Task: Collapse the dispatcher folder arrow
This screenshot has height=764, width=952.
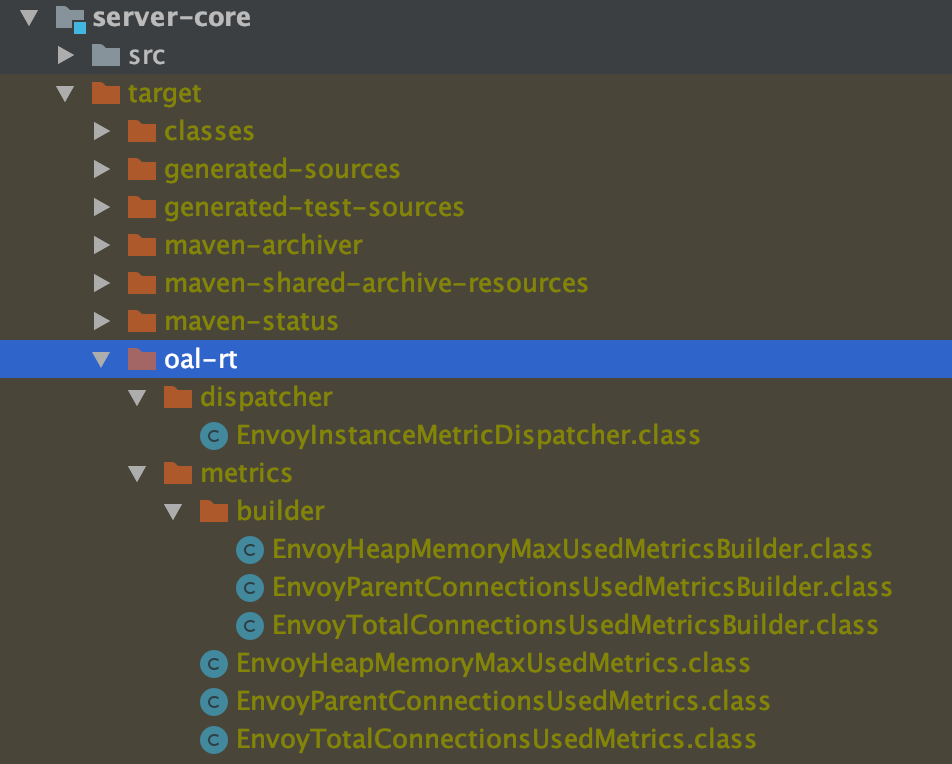Action: [137, 398]
